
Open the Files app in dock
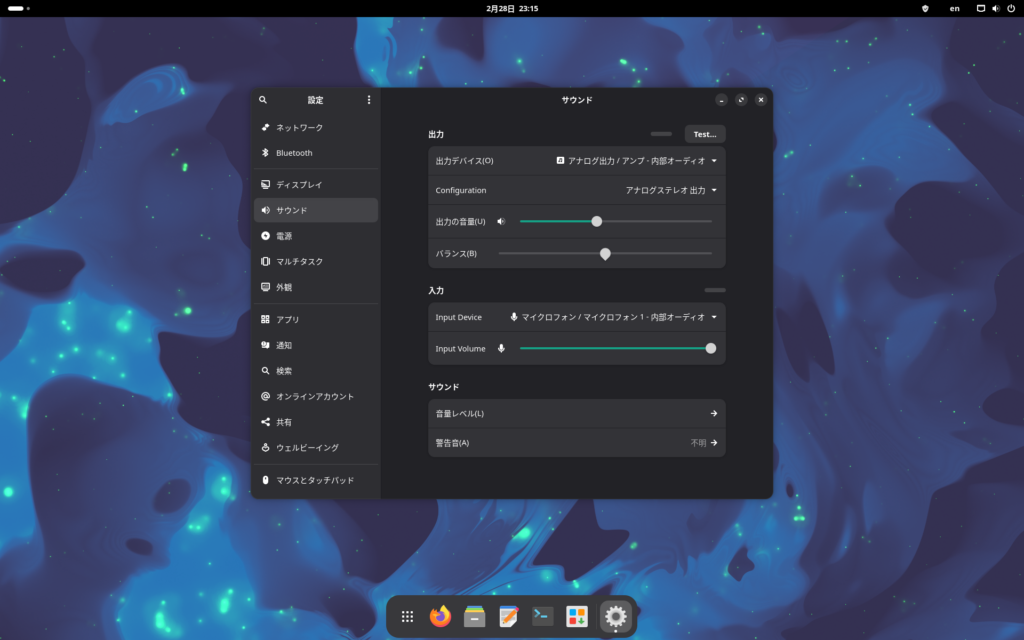tap(474, 617)
